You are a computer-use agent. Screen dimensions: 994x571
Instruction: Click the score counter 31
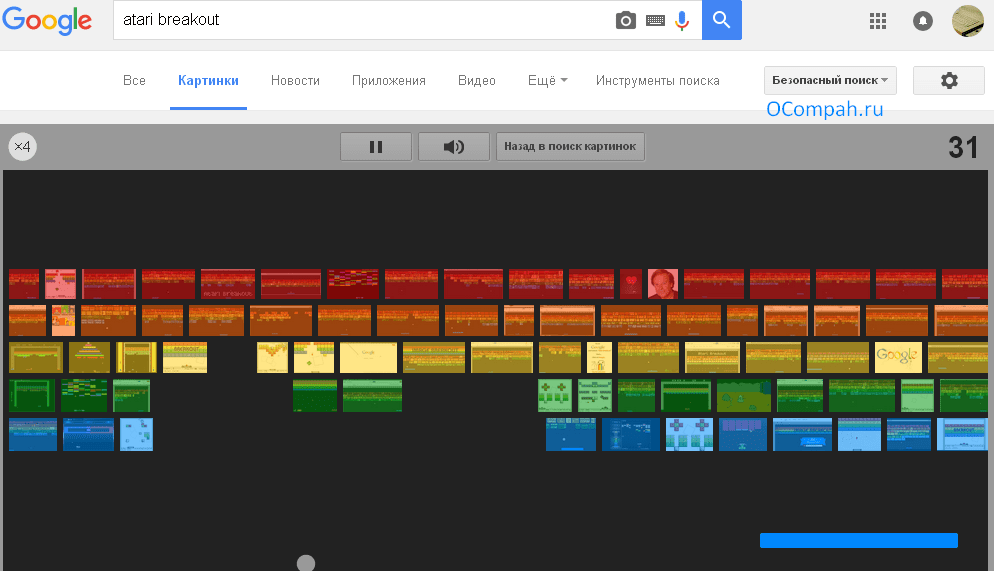tap(963, 147)
